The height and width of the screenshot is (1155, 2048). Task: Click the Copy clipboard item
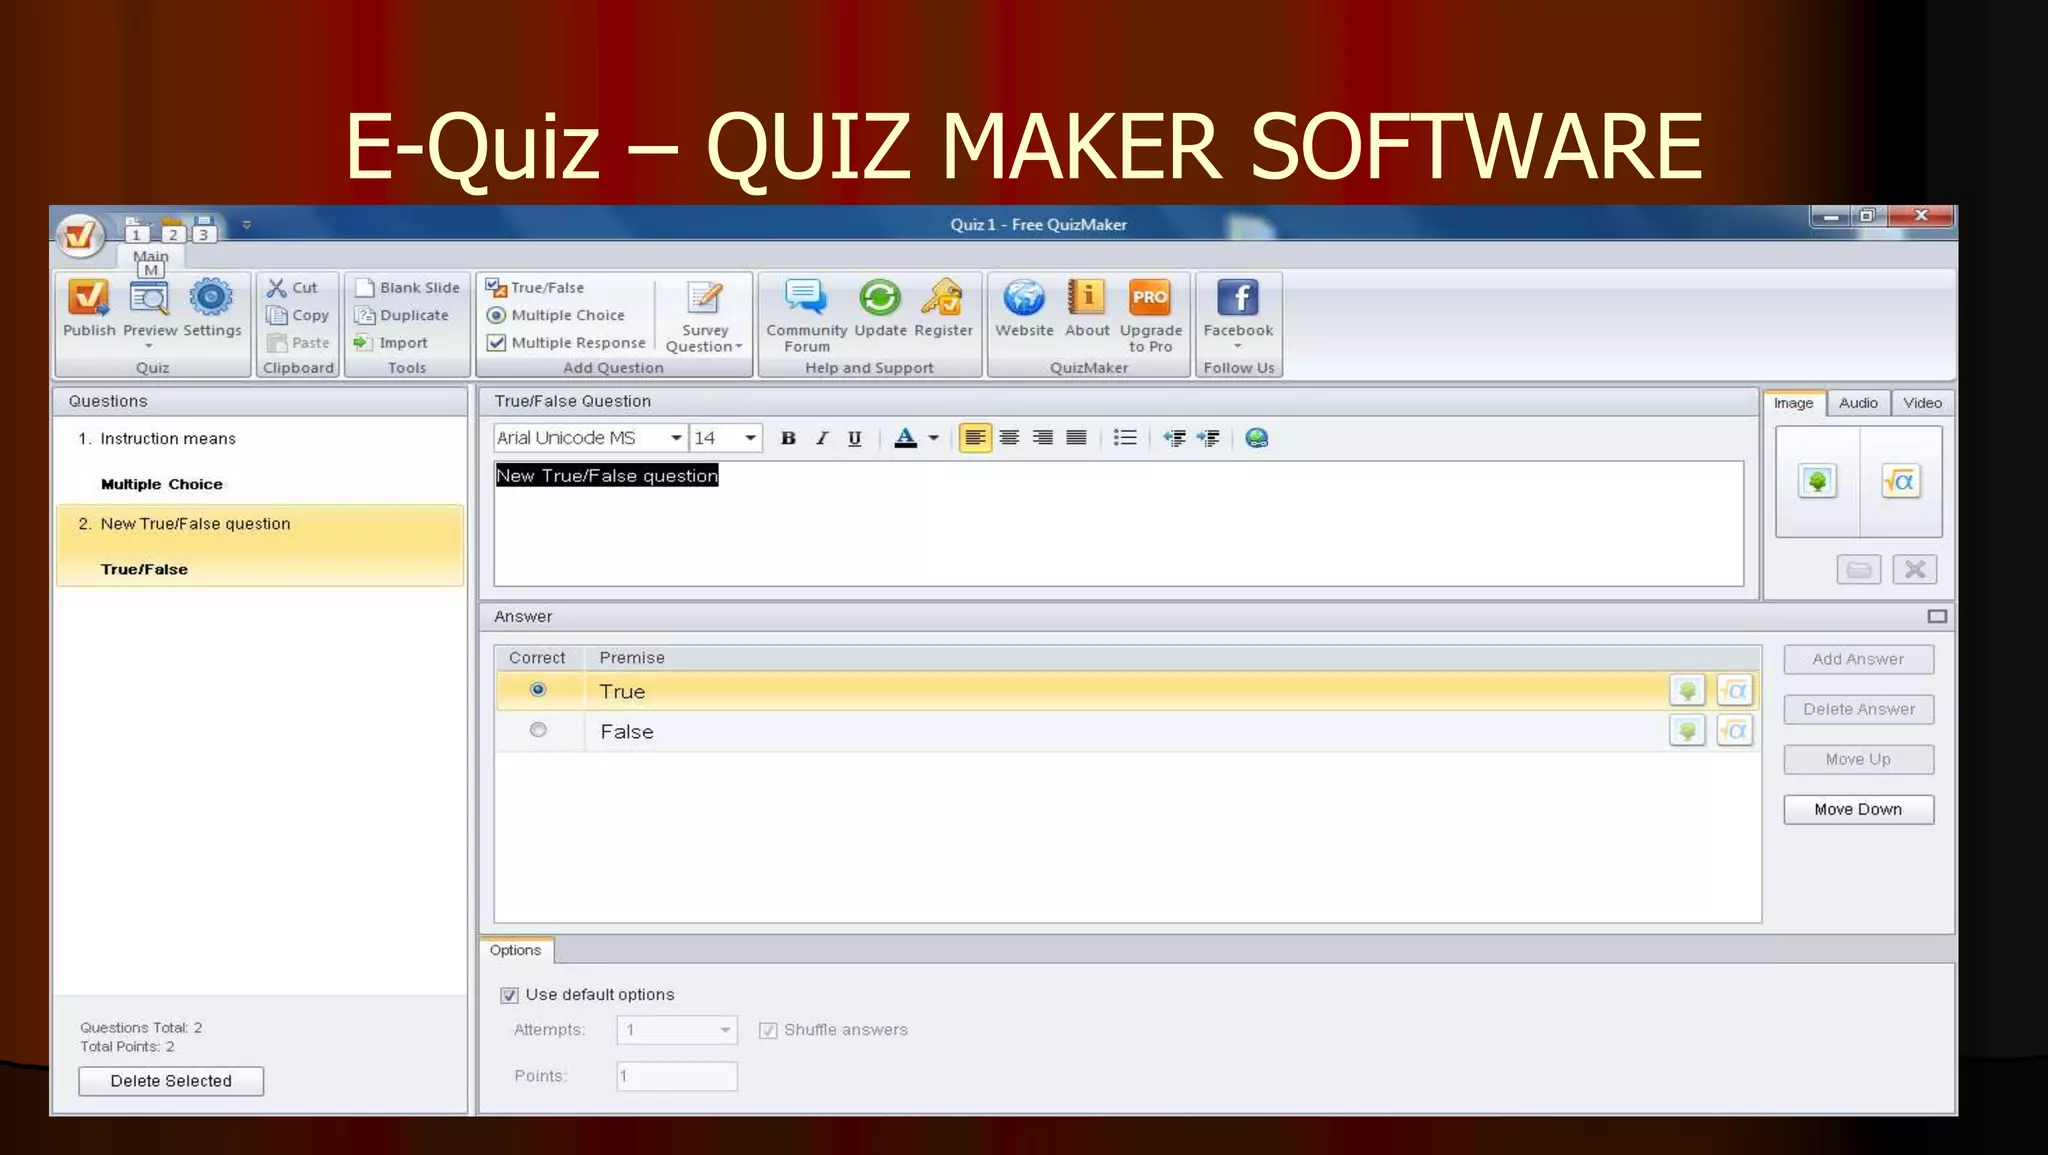click(x=298, y=315)
